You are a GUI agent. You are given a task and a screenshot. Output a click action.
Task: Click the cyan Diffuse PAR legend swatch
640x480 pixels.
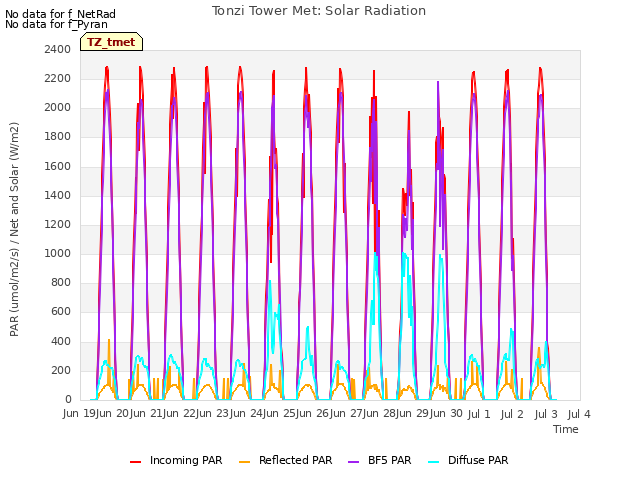433,462
